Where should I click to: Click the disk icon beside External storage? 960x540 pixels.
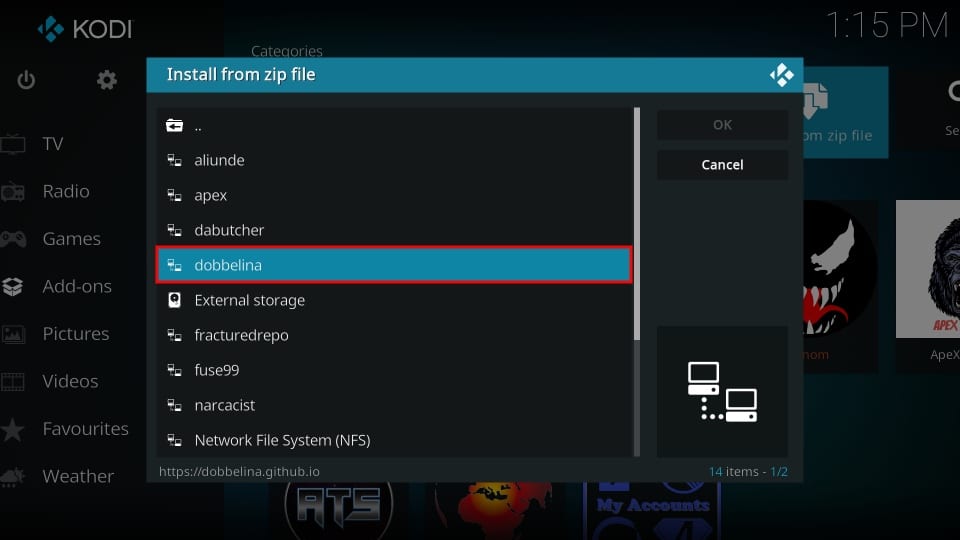pos(174,300)
